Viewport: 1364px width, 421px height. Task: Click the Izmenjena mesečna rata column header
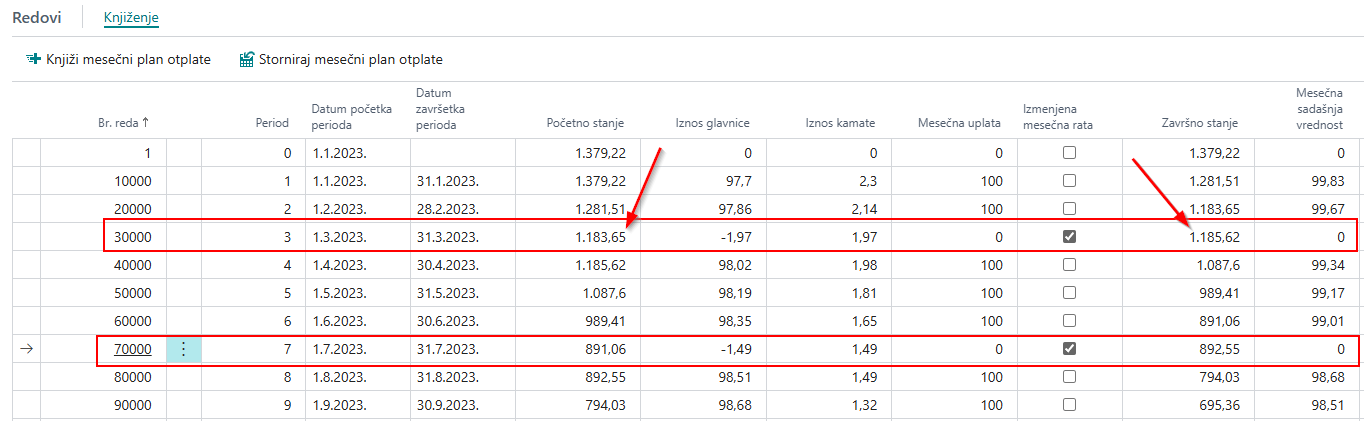pyautogui.click(x=1058, y=116)
